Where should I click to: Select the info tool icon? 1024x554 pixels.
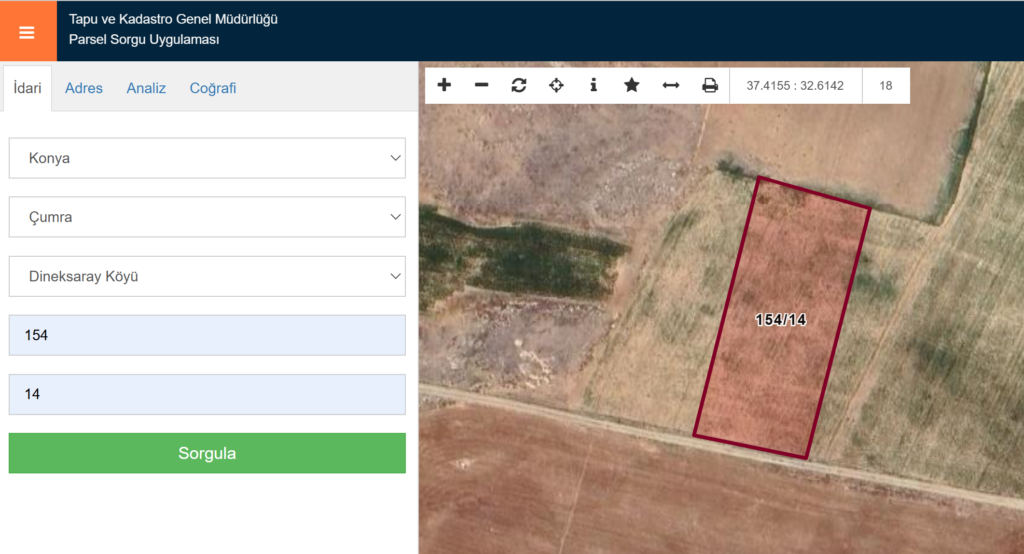594,85
